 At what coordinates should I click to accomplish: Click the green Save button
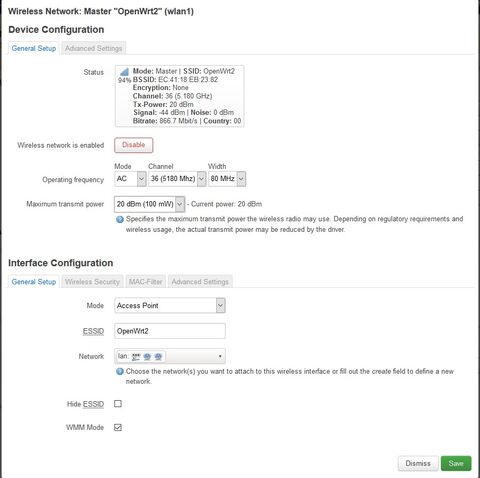click(456, 463)
